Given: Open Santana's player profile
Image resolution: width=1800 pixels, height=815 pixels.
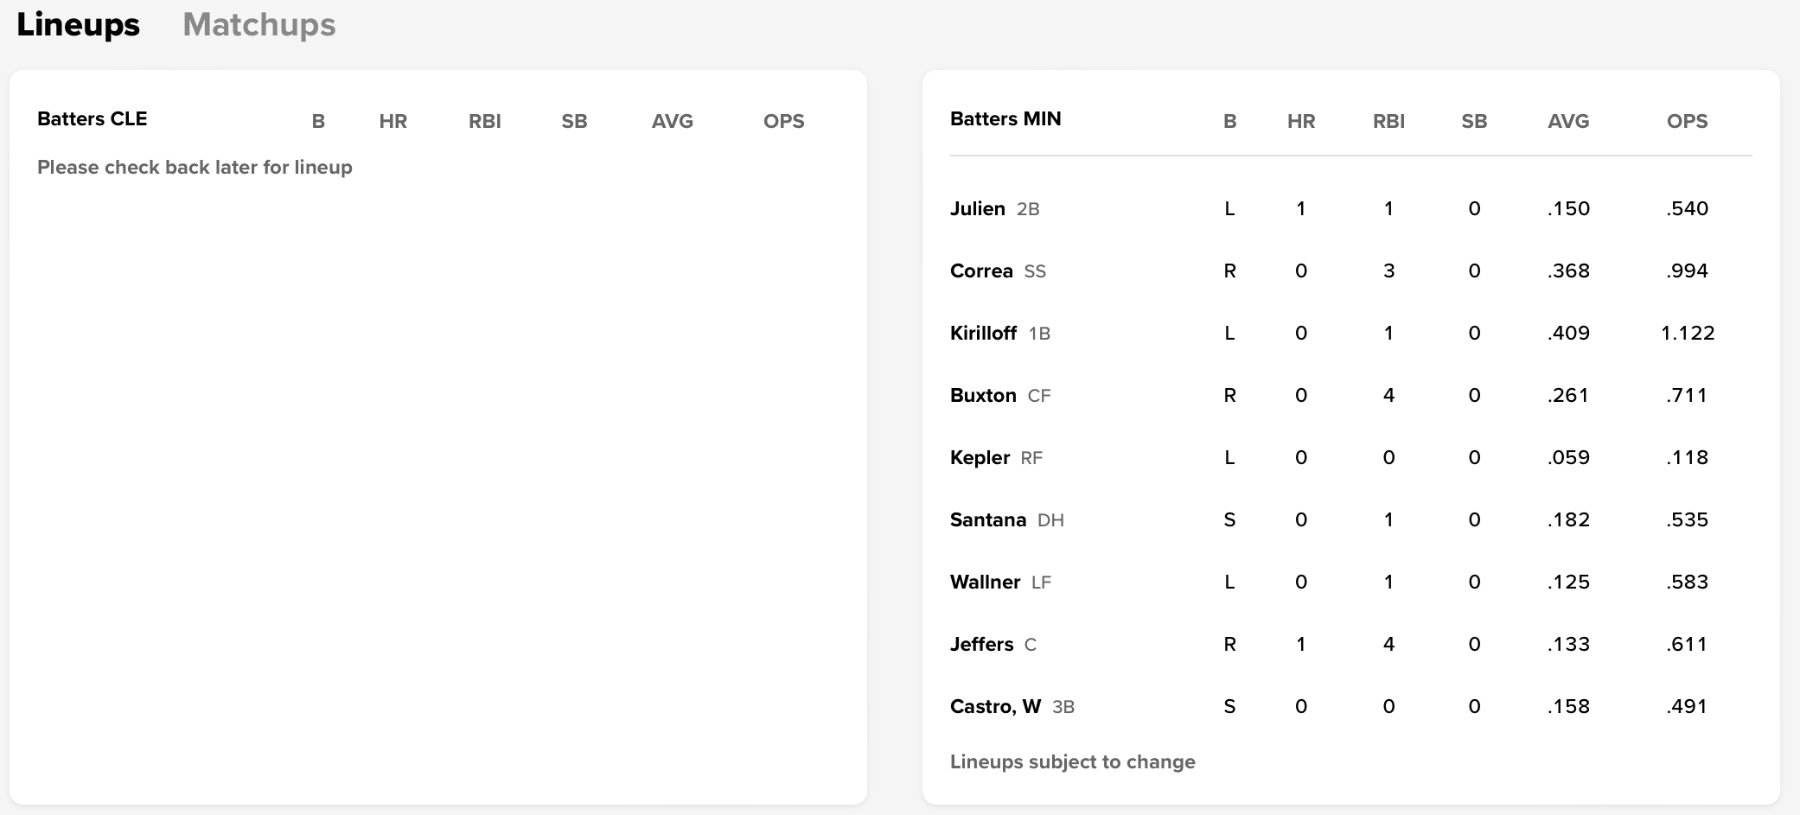Looking at the screenshot, I should click(988, 520).
